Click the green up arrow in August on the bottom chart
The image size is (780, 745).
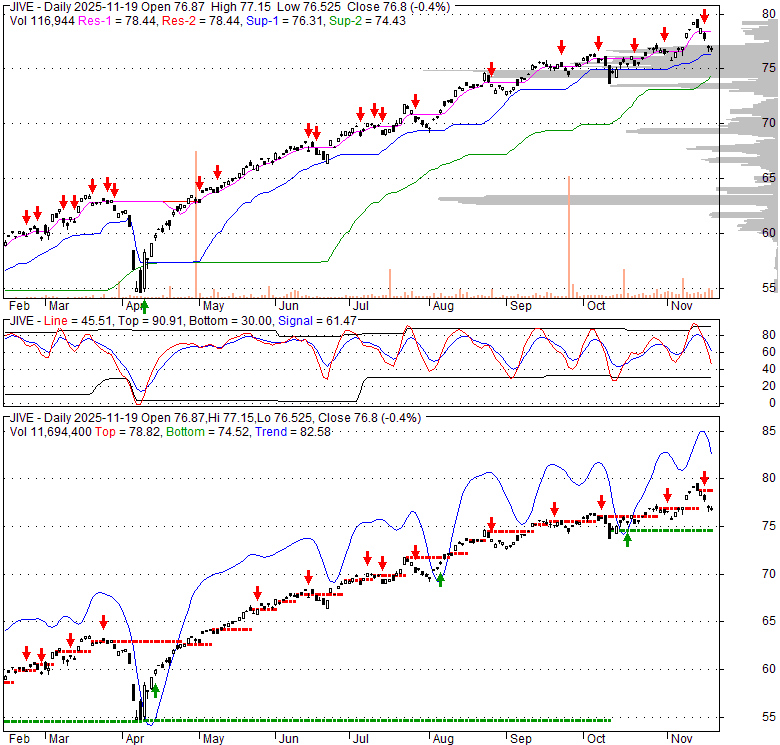click(x=440, y=579)
